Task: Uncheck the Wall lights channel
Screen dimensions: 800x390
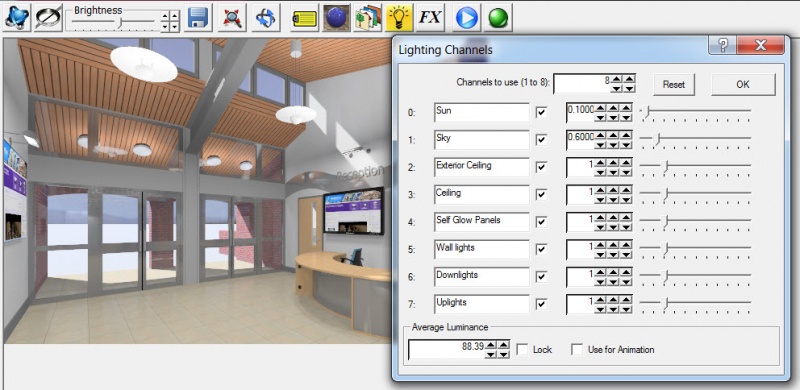Action: tap(541, 249)
